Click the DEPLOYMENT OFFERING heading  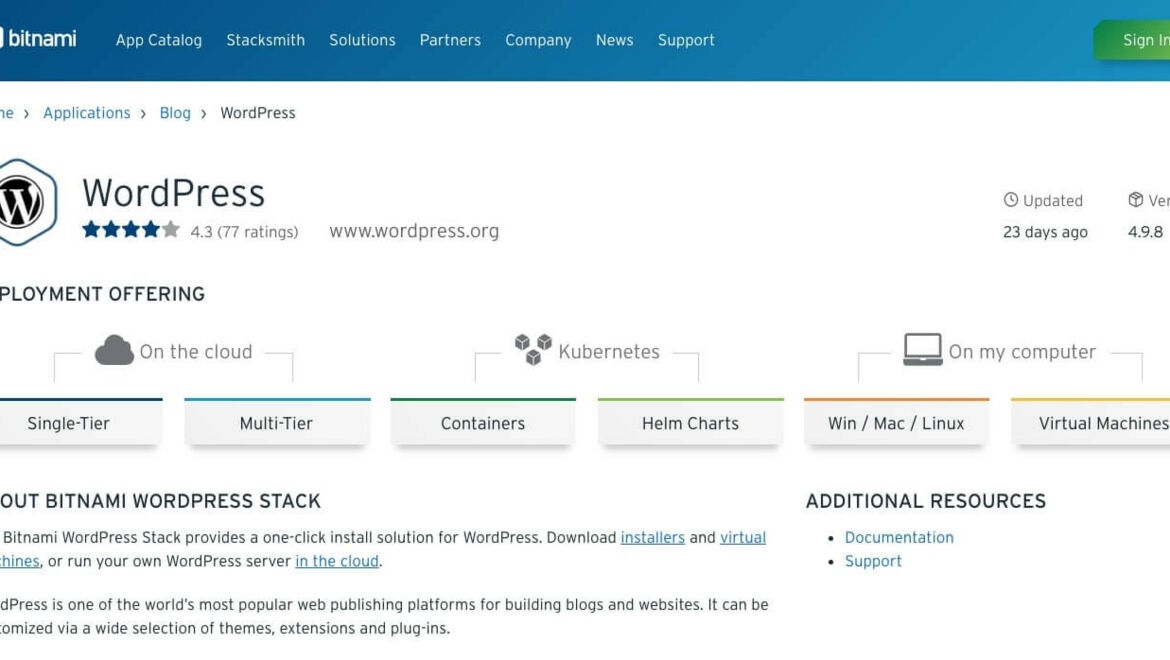(102, 295)
